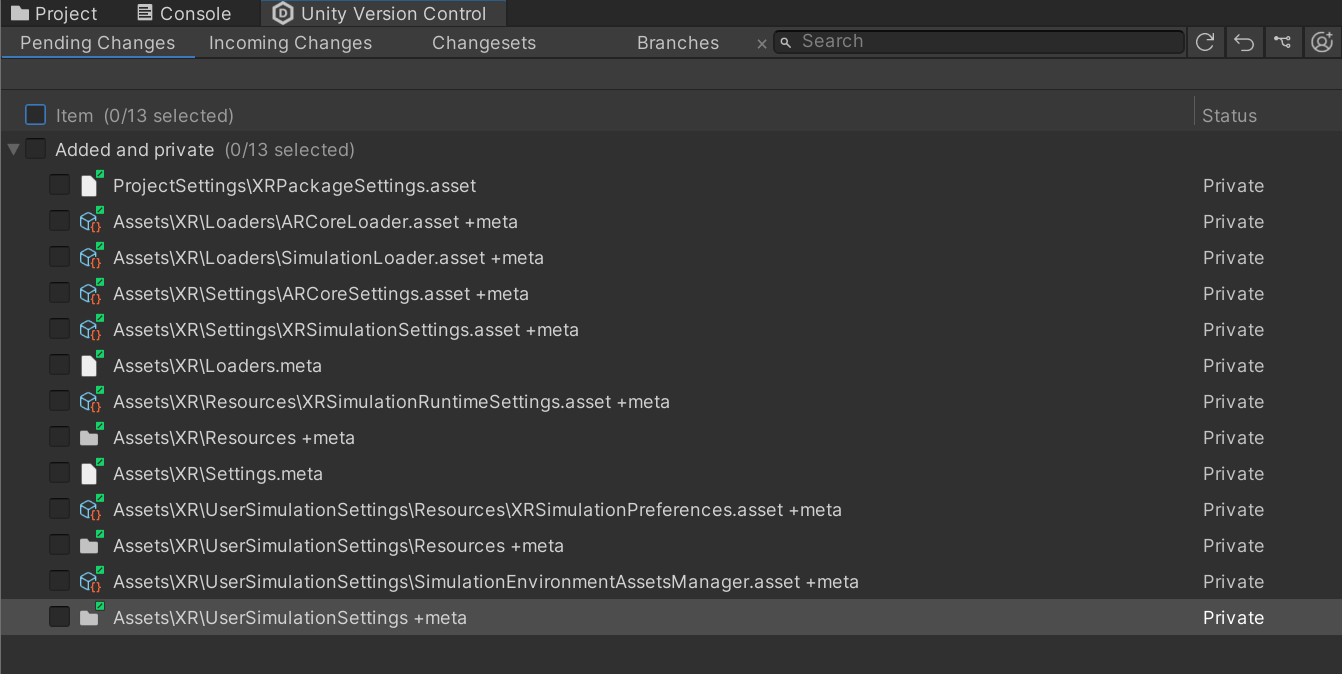Clear the search field with the x
Image resolution: width=1342 pixels, height=674 pixels.
(762, 43)
